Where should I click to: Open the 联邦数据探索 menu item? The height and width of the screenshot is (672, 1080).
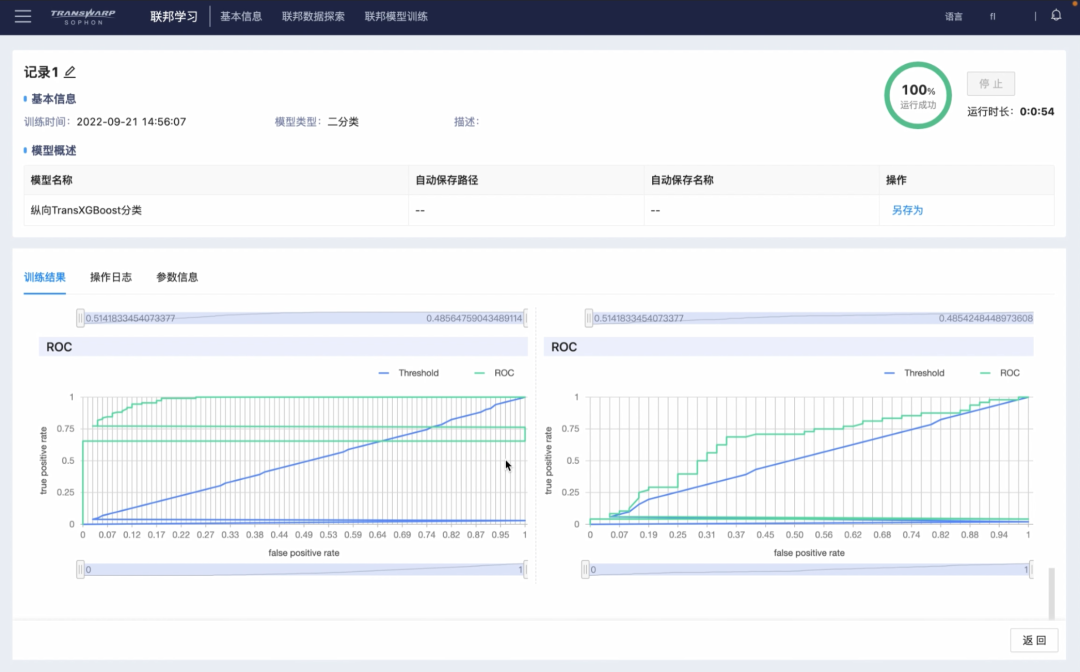pos(313,17)
